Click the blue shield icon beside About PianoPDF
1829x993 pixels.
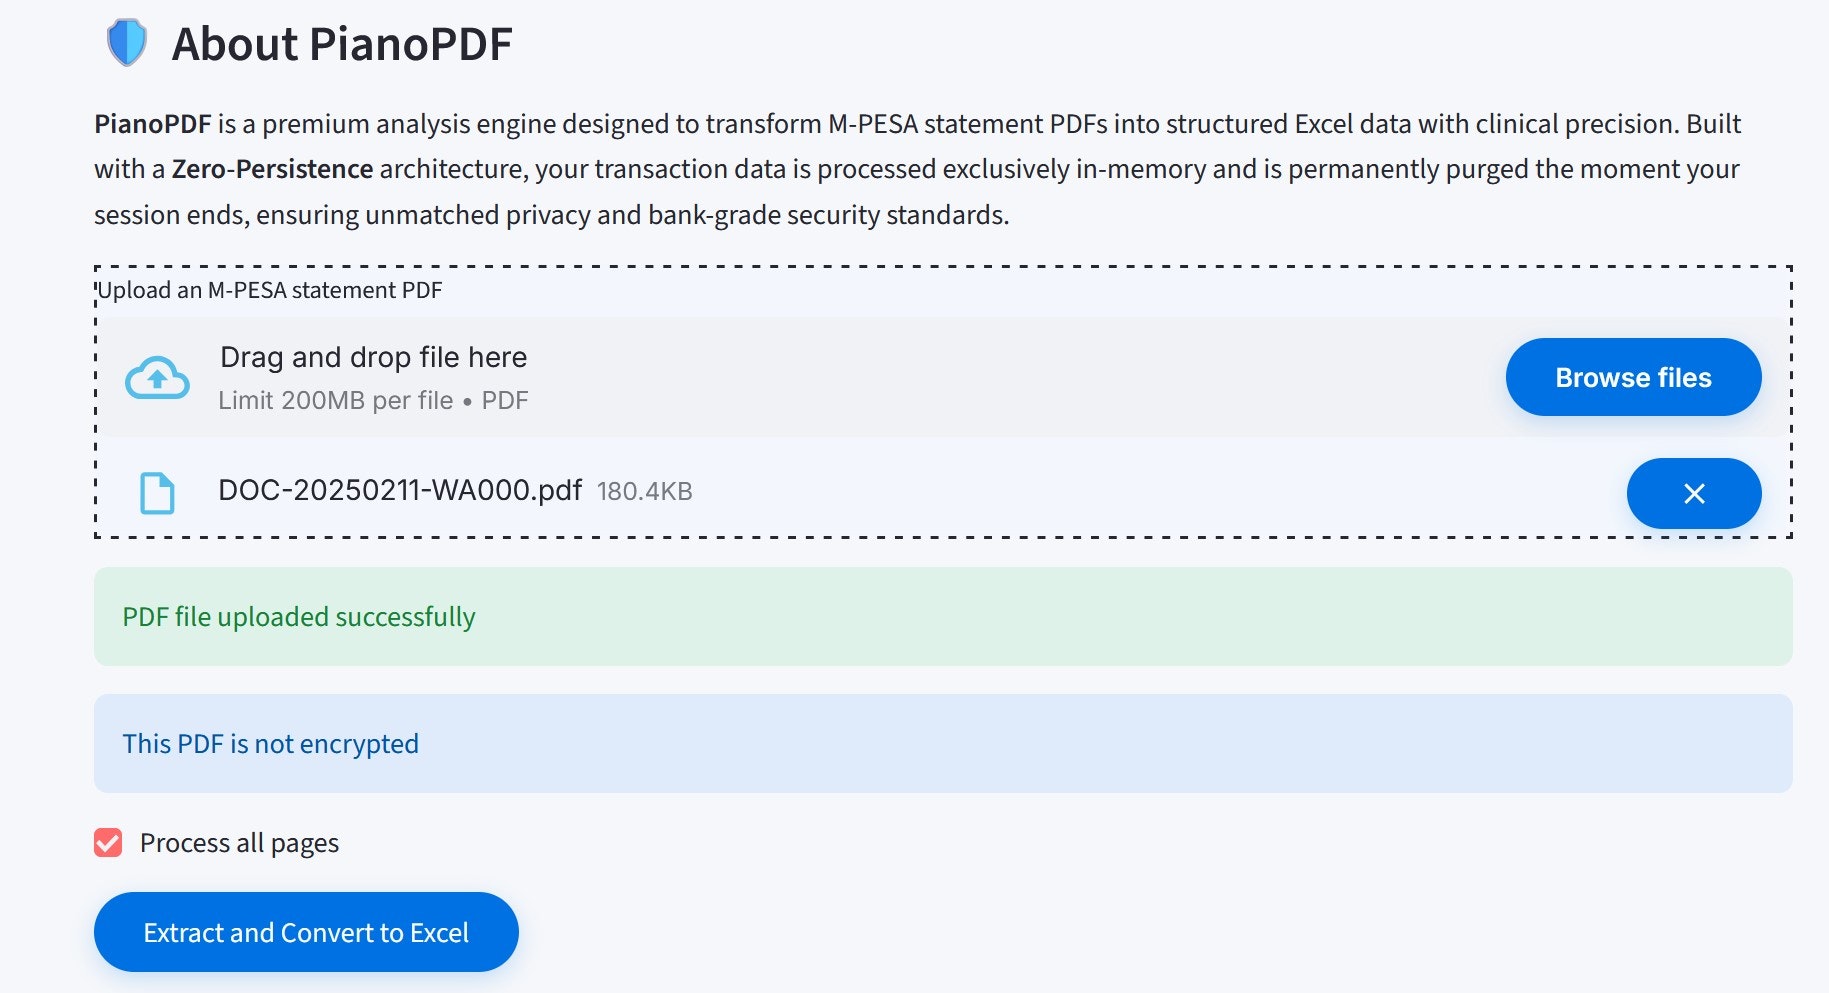126,42
